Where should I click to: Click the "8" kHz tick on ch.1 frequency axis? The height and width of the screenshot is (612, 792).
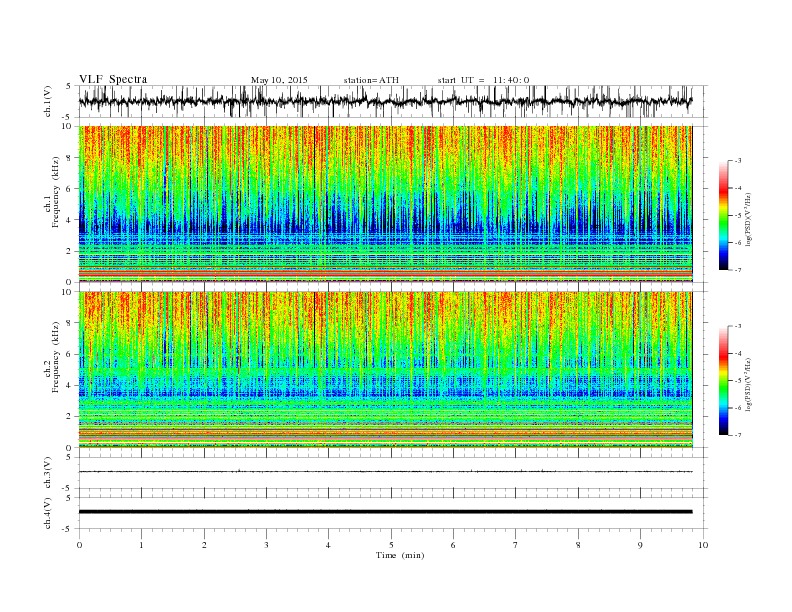tap(69, 158)
